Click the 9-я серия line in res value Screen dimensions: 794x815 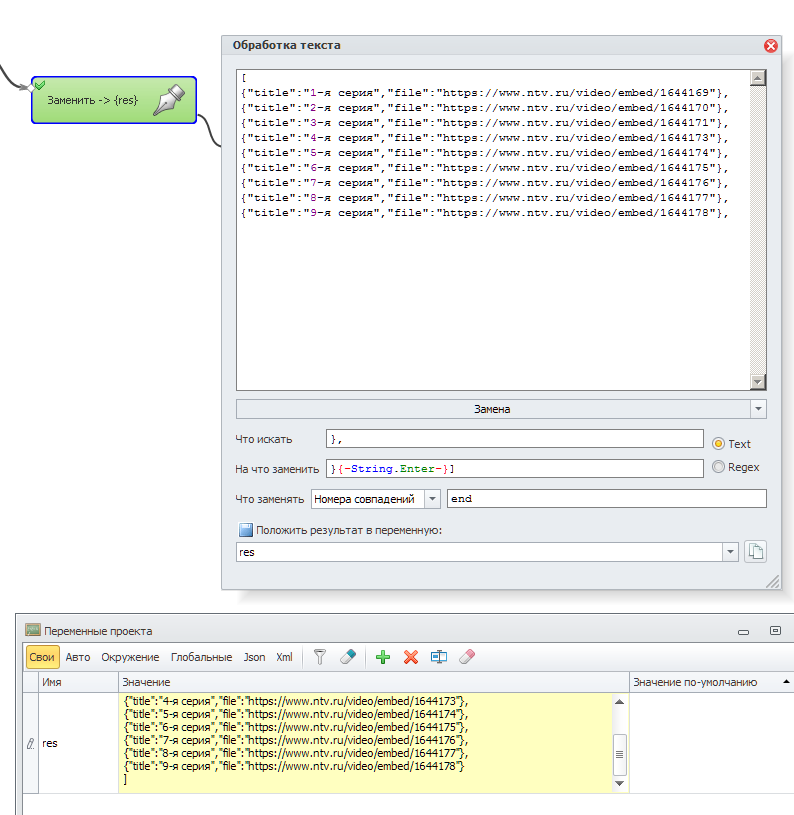[294, 766]
